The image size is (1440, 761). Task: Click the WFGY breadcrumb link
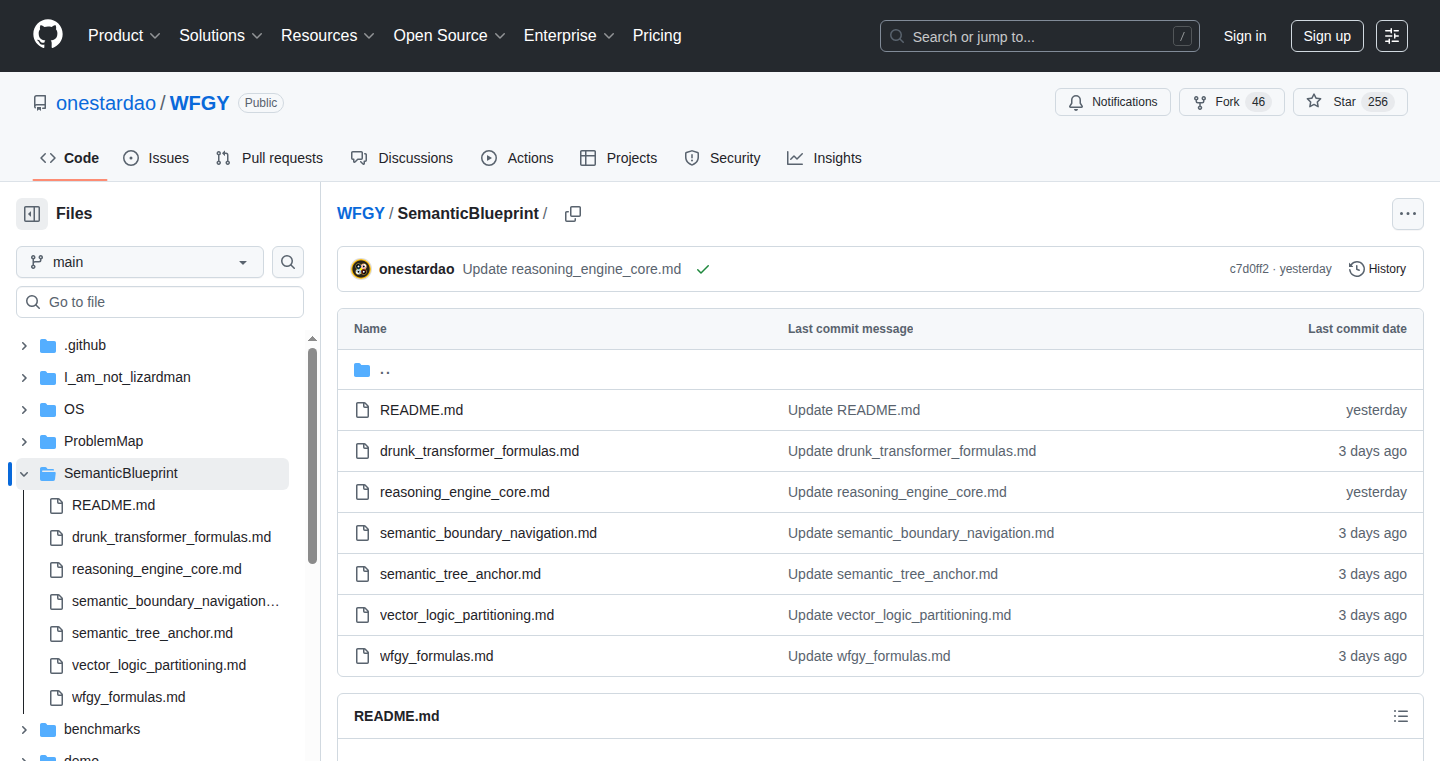pyautogui.click(x=361, y=213)
